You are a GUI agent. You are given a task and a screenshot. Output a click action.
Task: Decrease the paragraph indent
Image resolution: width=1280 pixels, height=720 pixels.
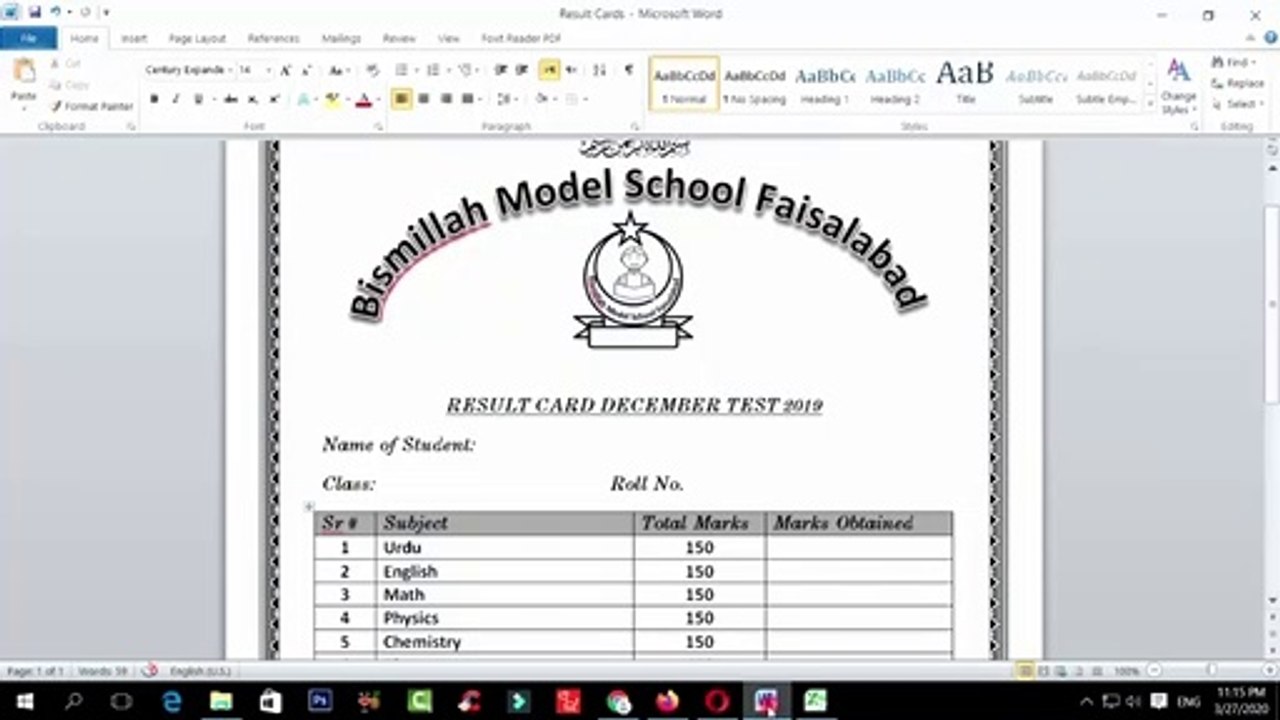pos(501,70)
